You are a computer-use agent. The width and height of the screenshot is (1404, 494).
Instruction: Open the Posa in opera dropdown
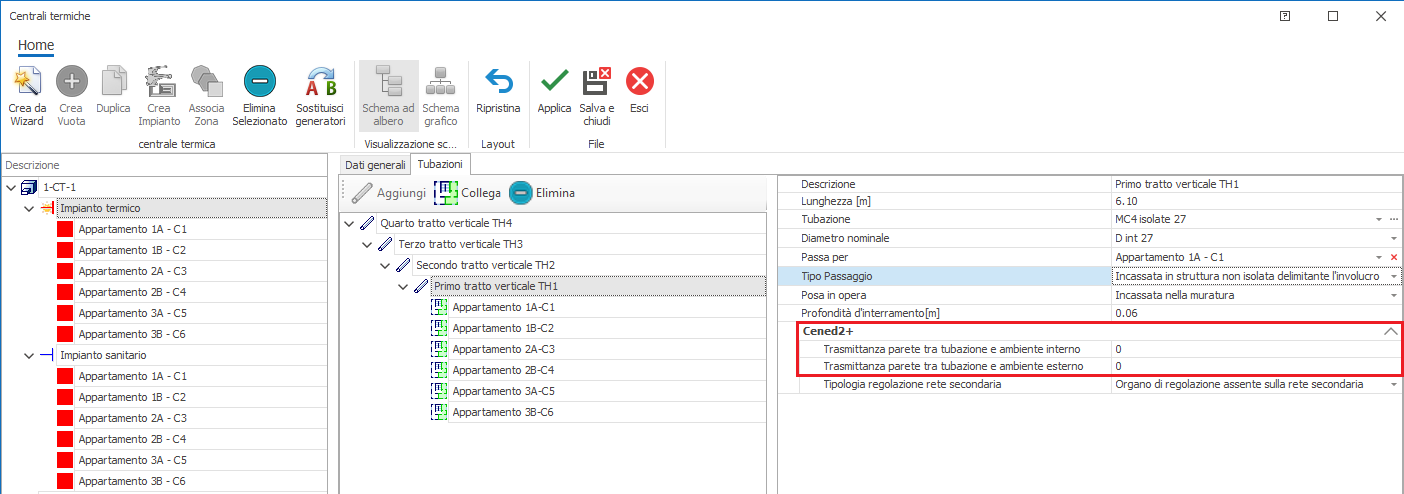[1393, 295]
